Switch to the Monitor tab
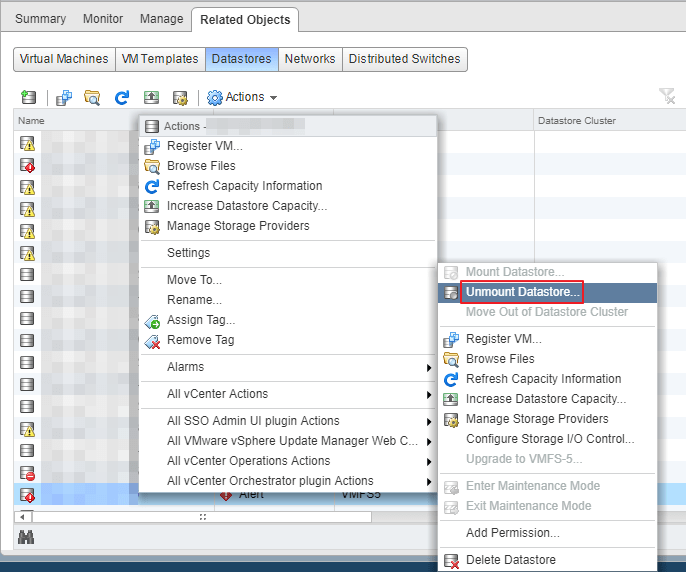 point(103,19)
